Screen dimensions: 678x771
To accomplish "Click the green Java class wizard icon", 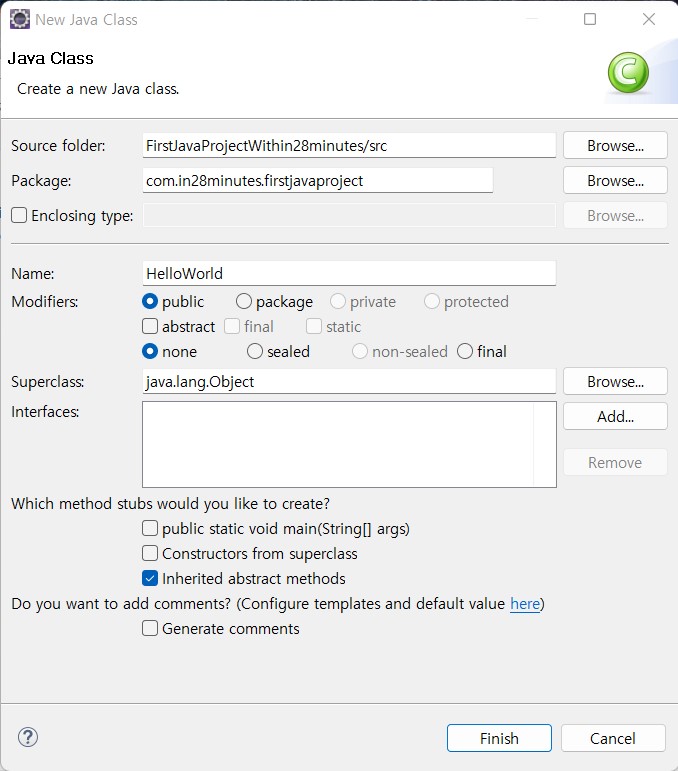I will point(628,73).
